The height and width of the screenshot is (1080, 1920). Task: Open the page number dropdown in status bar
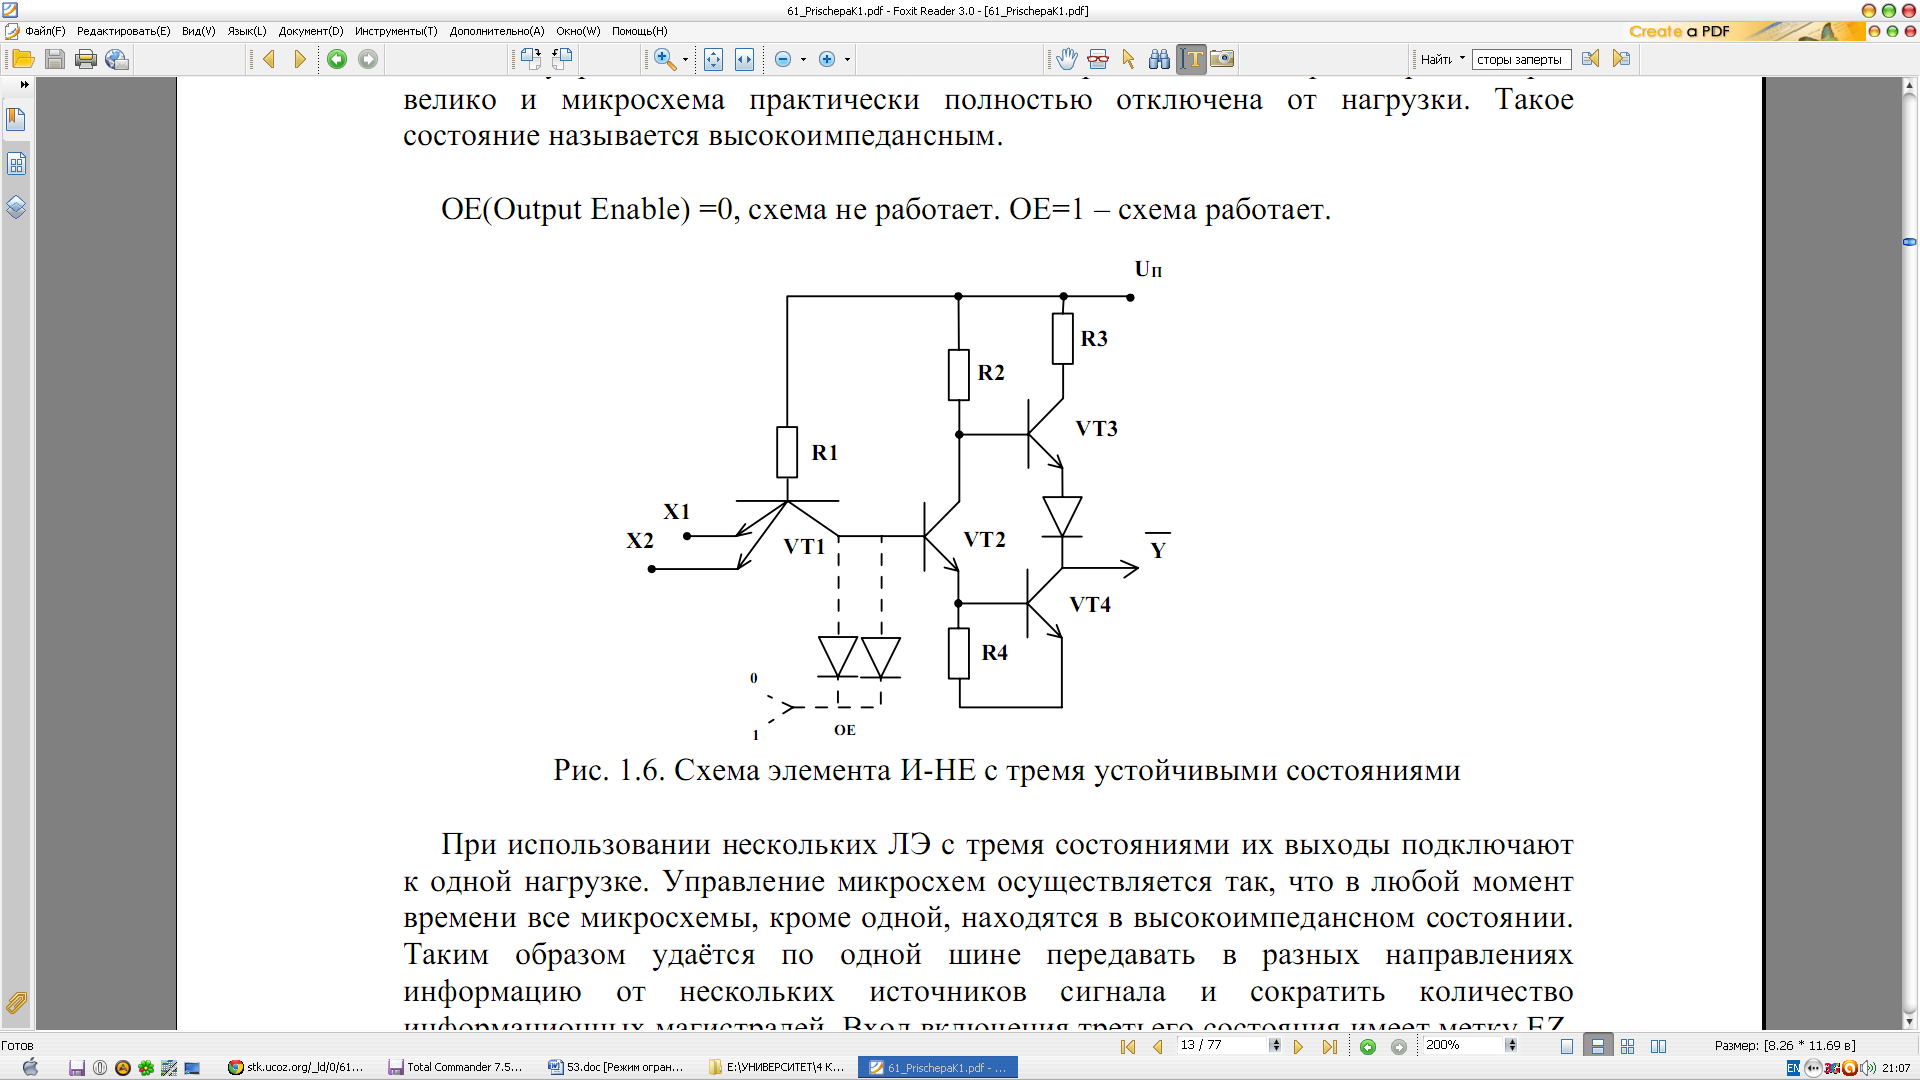pos(1275,1045)
